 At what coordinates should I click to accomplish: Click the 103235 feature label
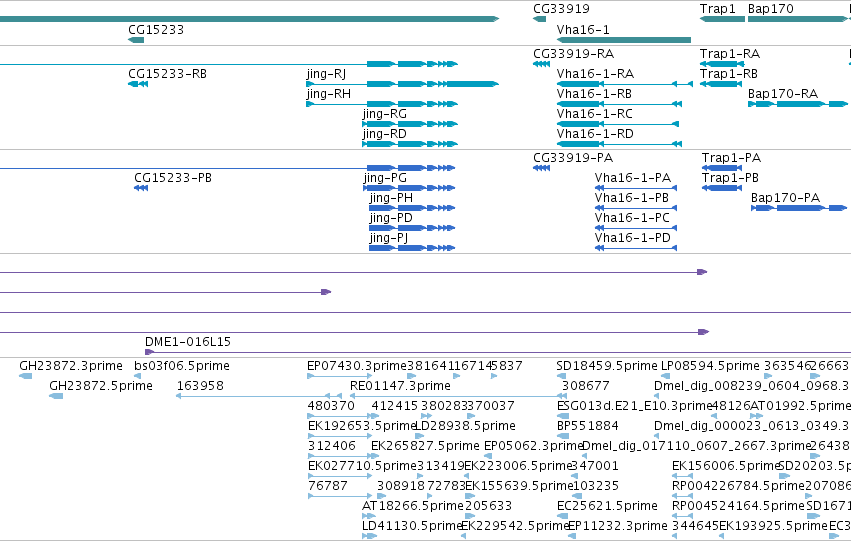(596, 486)
